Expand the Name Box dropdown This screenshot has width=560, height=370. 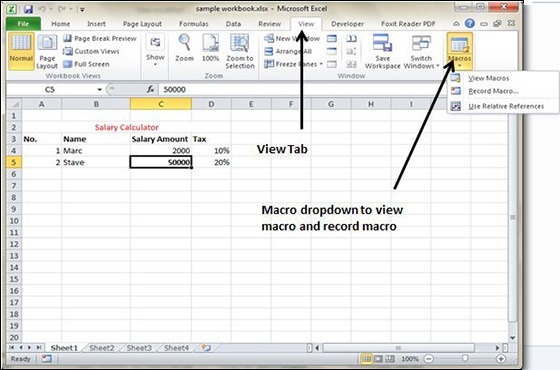tap(100, 90)
